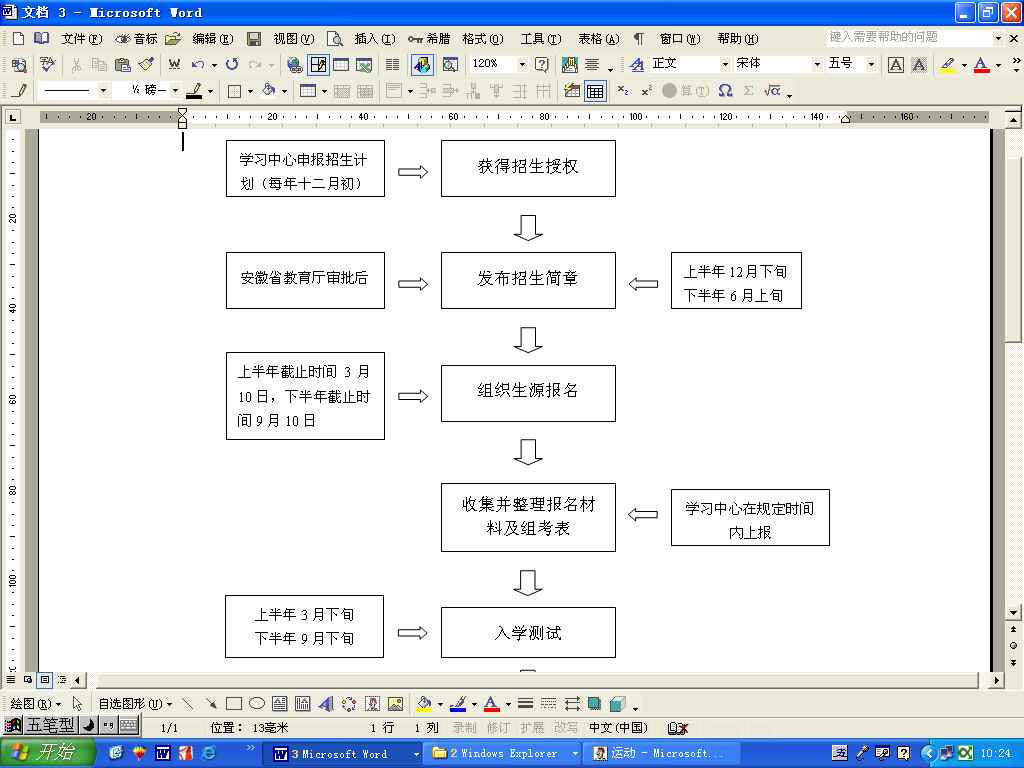Screen dimensions: 1024x768
Task: Click the red Font Color A button
Action: point(981,64)
